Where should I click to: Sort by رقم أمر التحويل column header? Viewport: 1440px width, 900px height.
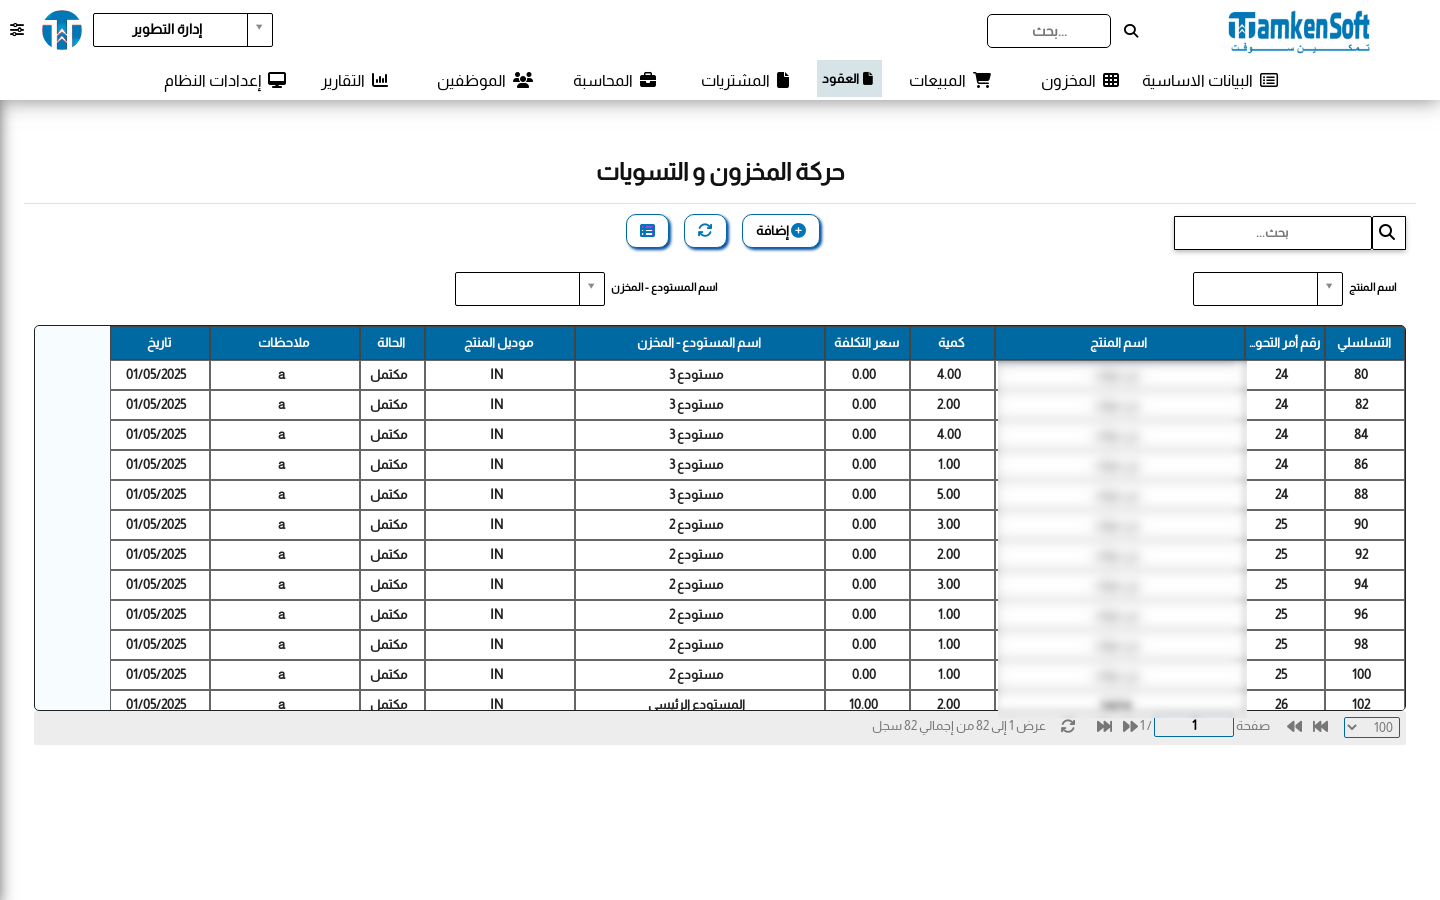coord(1285,343)
